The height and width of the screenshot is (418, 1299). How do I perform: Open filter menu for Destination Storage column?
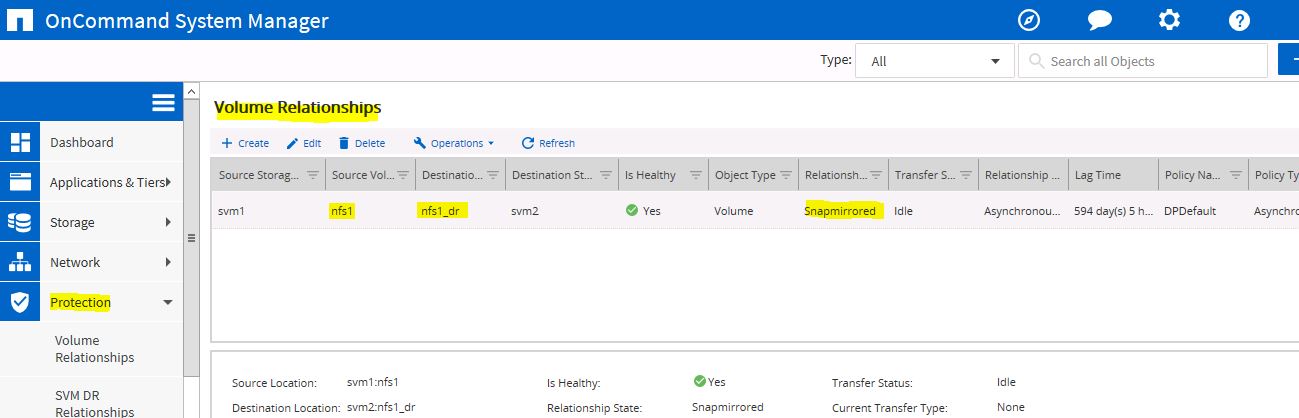[x=606, y=175]
